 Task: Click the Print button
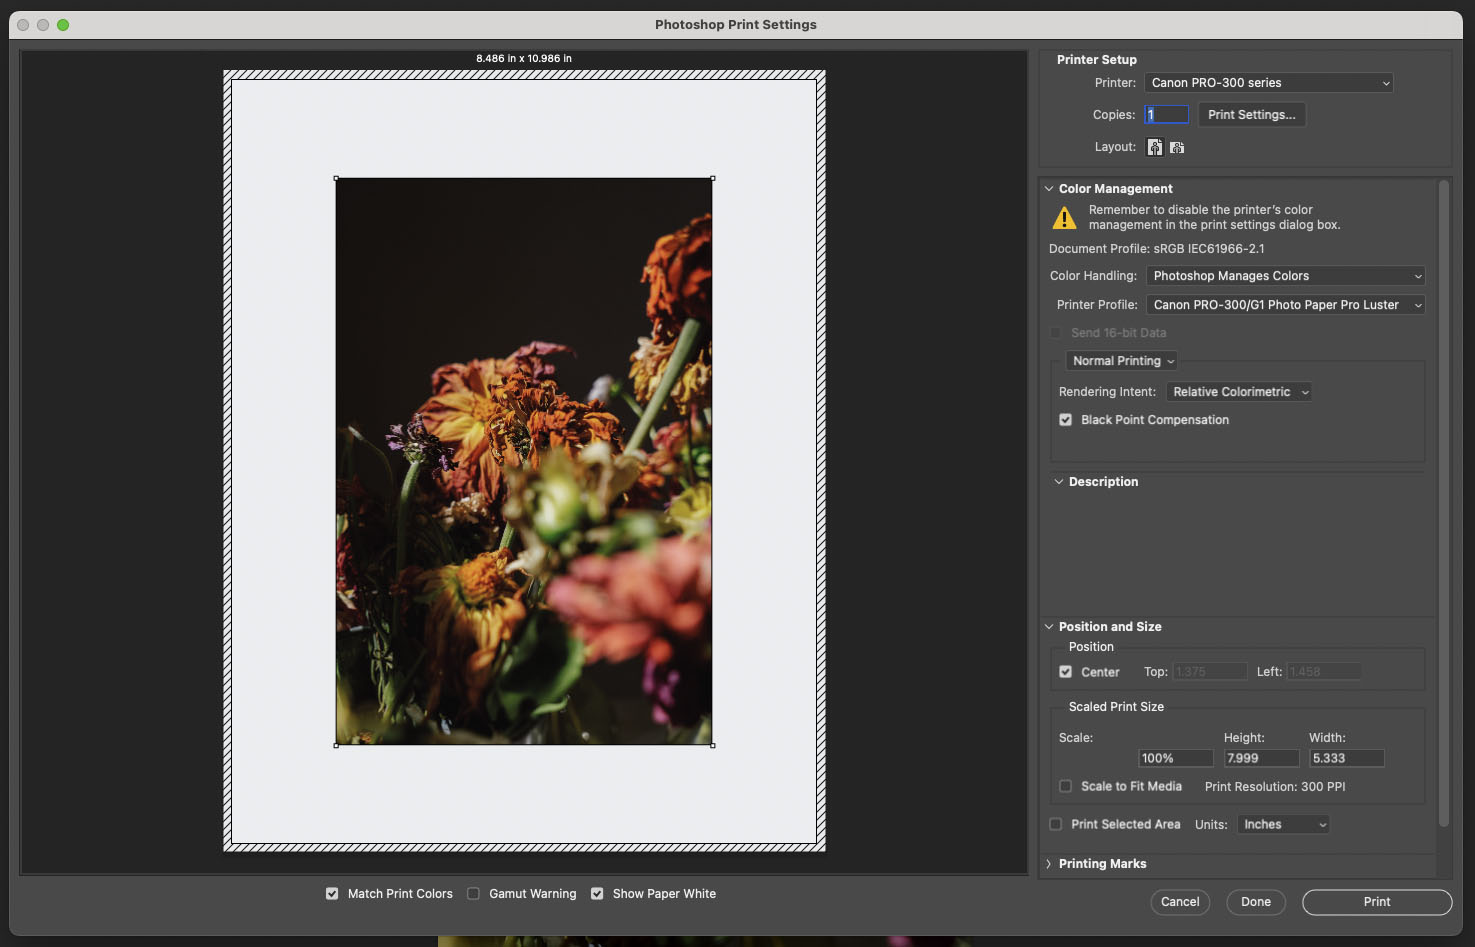point(1377,902)
